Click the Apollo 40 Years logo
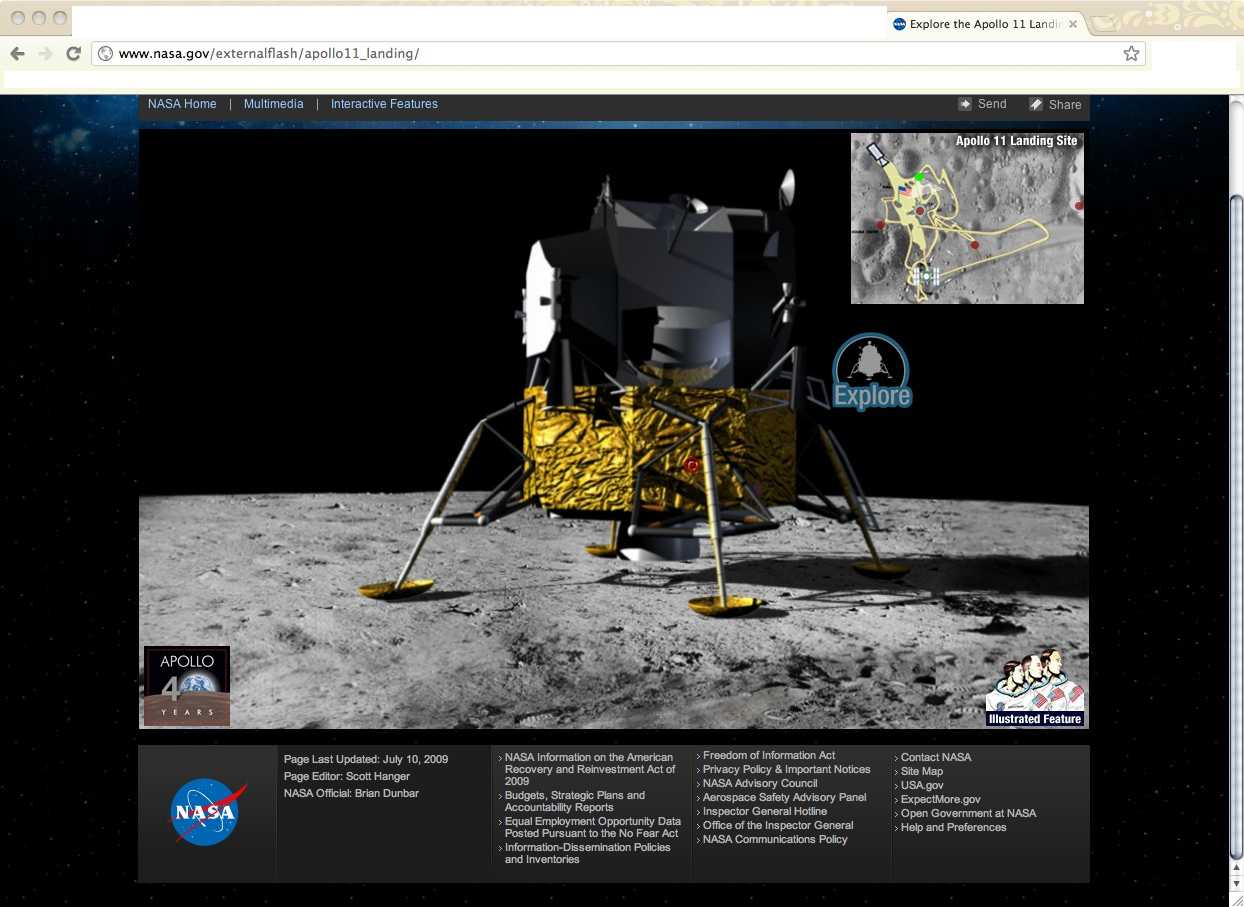Viewport: 1244px width, 907px height. (187, 685)
